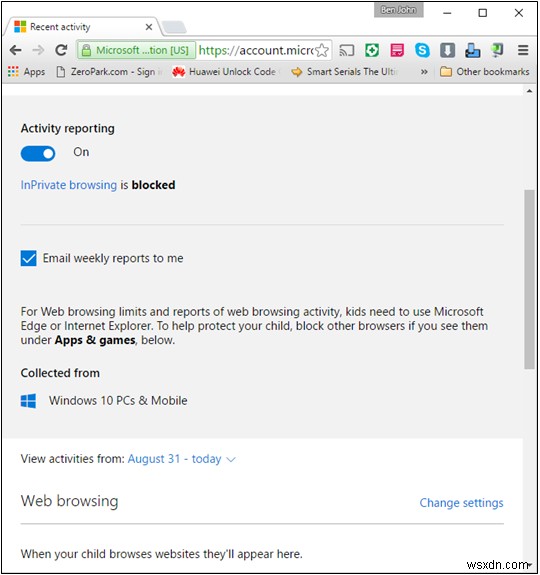This screenshot has width=540, height=575.
Task: Open the green pin extension icon
Action: click(497, 50)
